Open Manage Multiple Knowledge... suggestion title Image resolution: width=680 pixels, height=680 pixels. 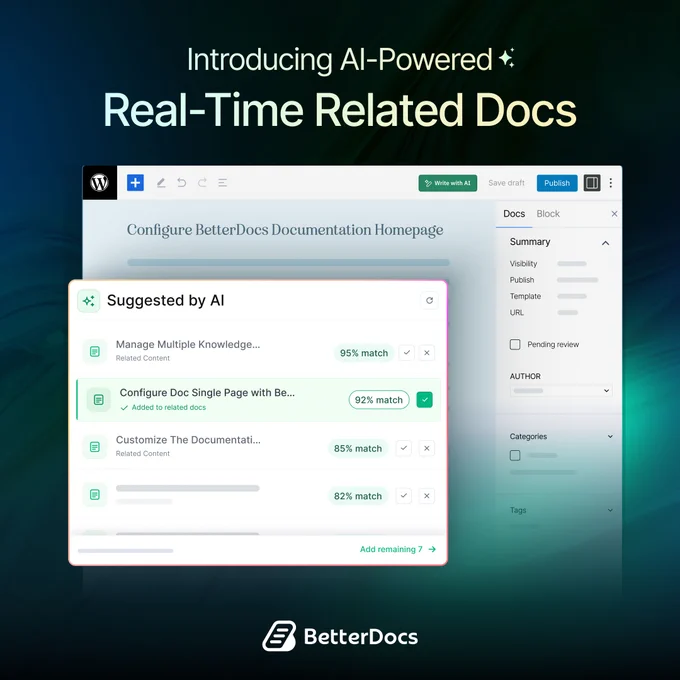click(188, 344)
